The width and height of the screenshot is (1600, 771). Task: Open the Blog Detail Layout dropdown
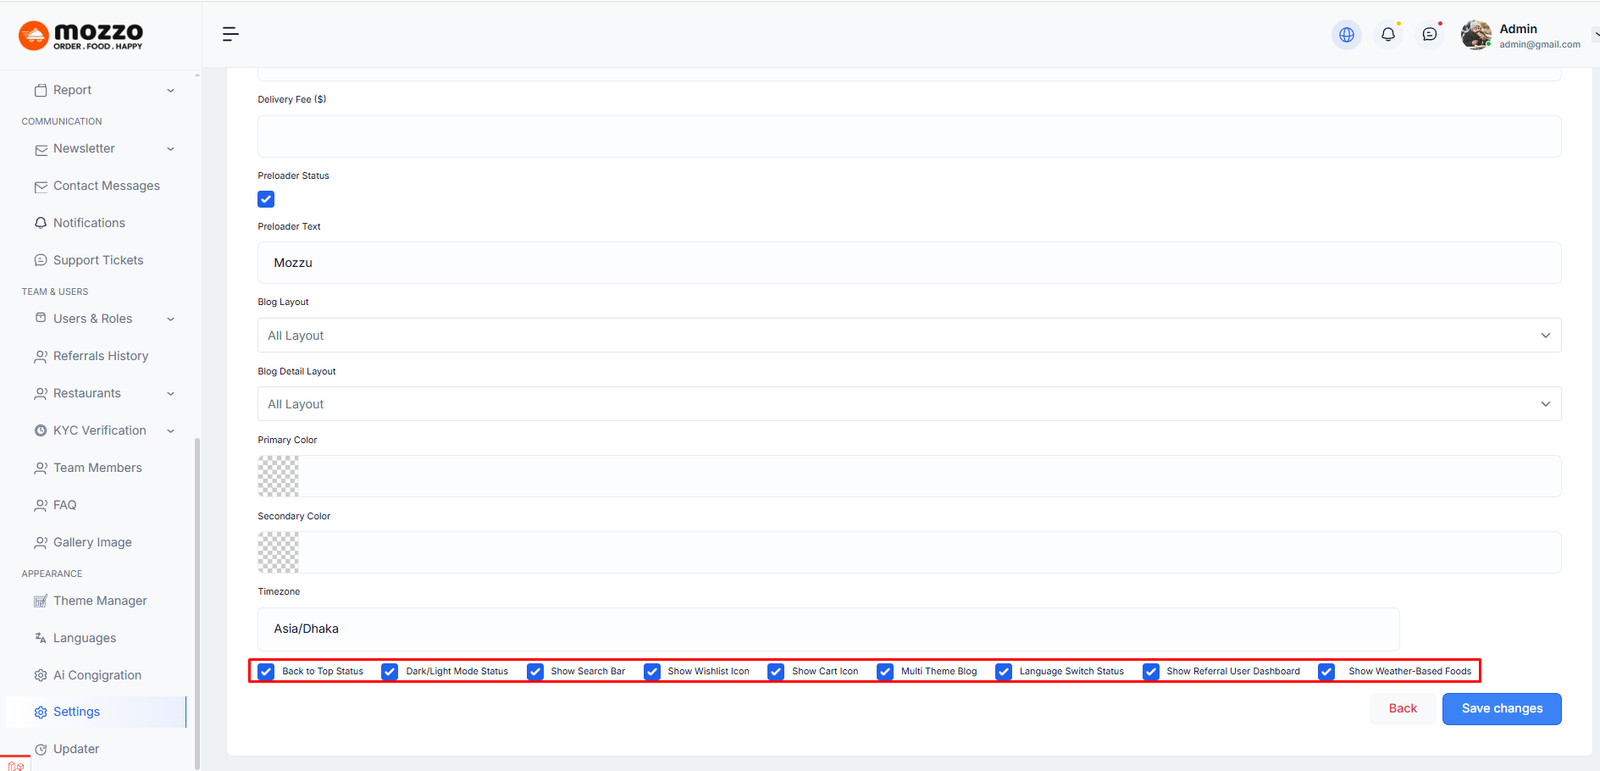click(908, 405)
